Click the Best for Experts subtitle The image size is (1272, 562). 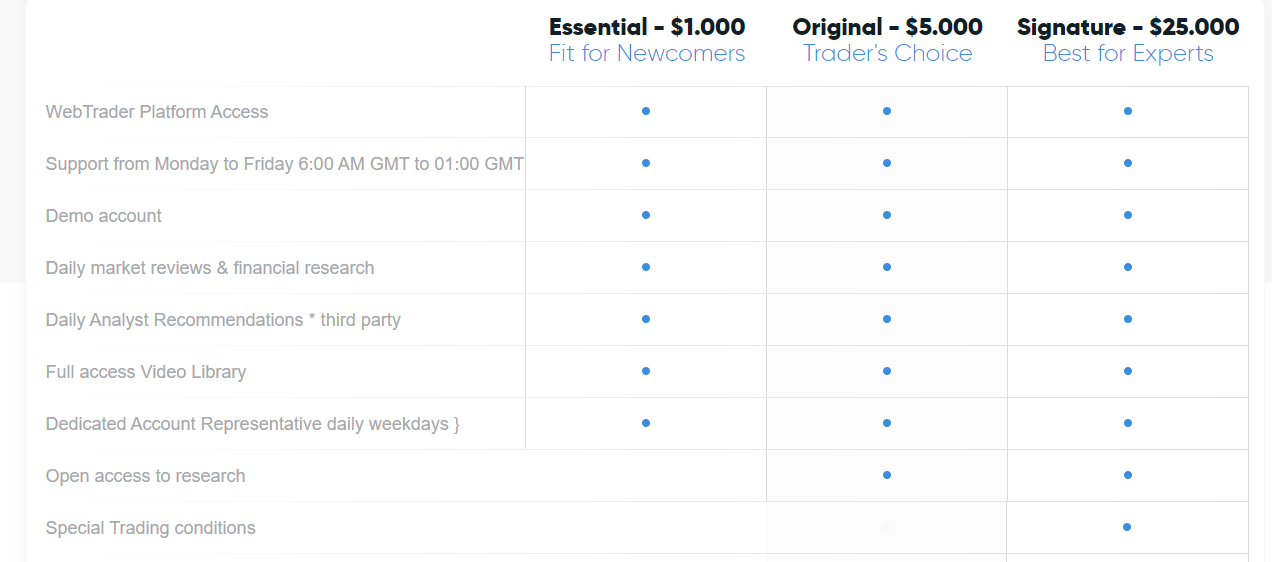[1128, 54]
